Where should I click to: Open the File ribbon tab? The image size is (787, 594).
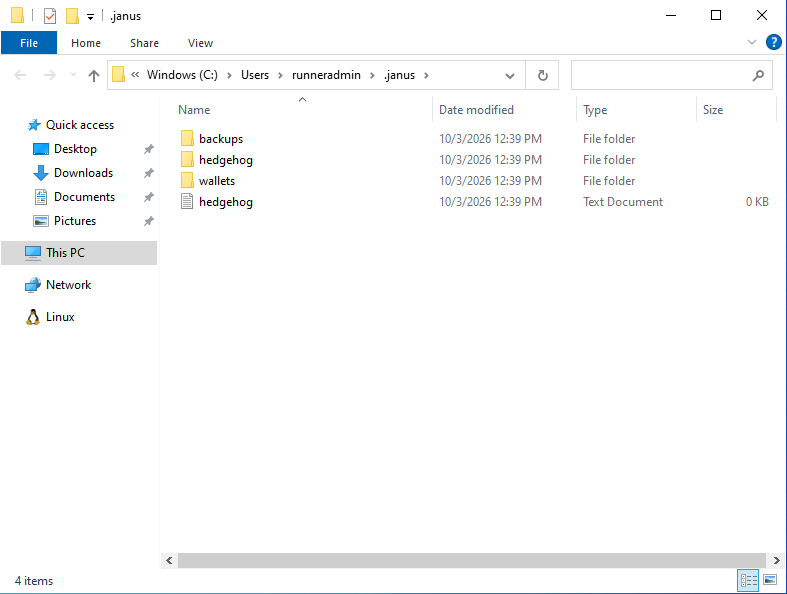coord(29,43)
